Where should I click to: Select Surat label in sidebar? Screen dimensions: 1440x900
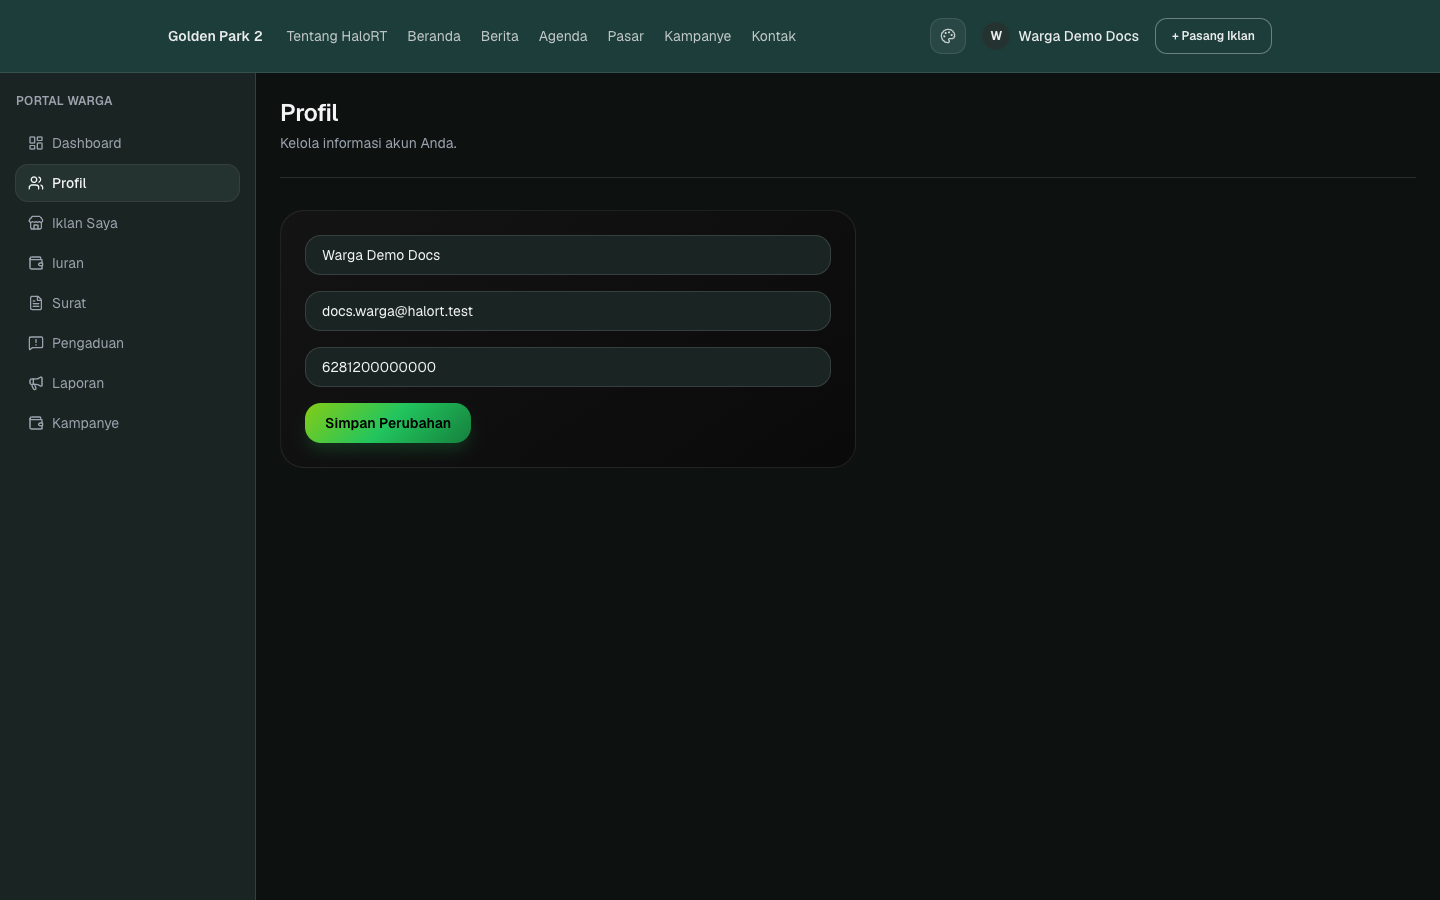coord(69,303)
